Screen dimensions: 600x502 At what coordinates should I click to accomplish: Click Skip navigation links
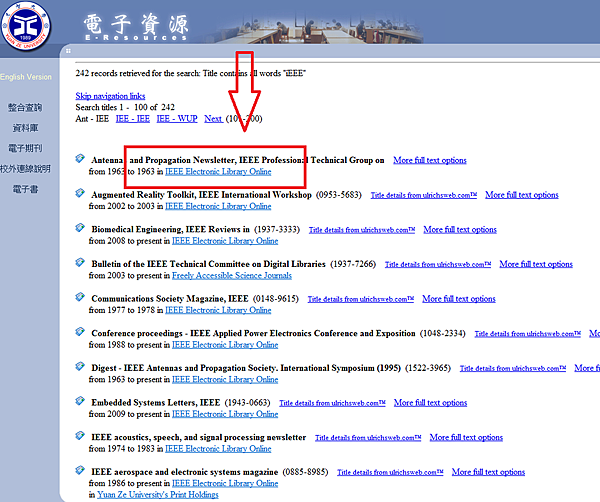pos(110,96)
